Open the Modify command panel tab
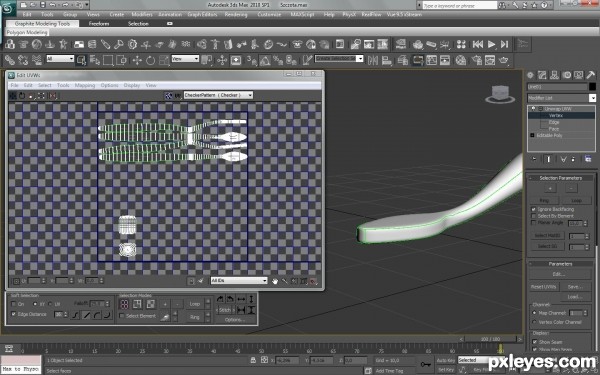 point(542,75)
